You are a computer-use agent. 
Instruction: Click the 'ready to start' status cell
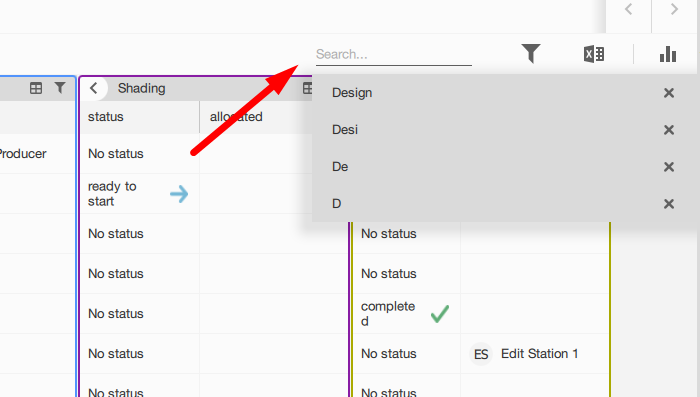point(139,194)
